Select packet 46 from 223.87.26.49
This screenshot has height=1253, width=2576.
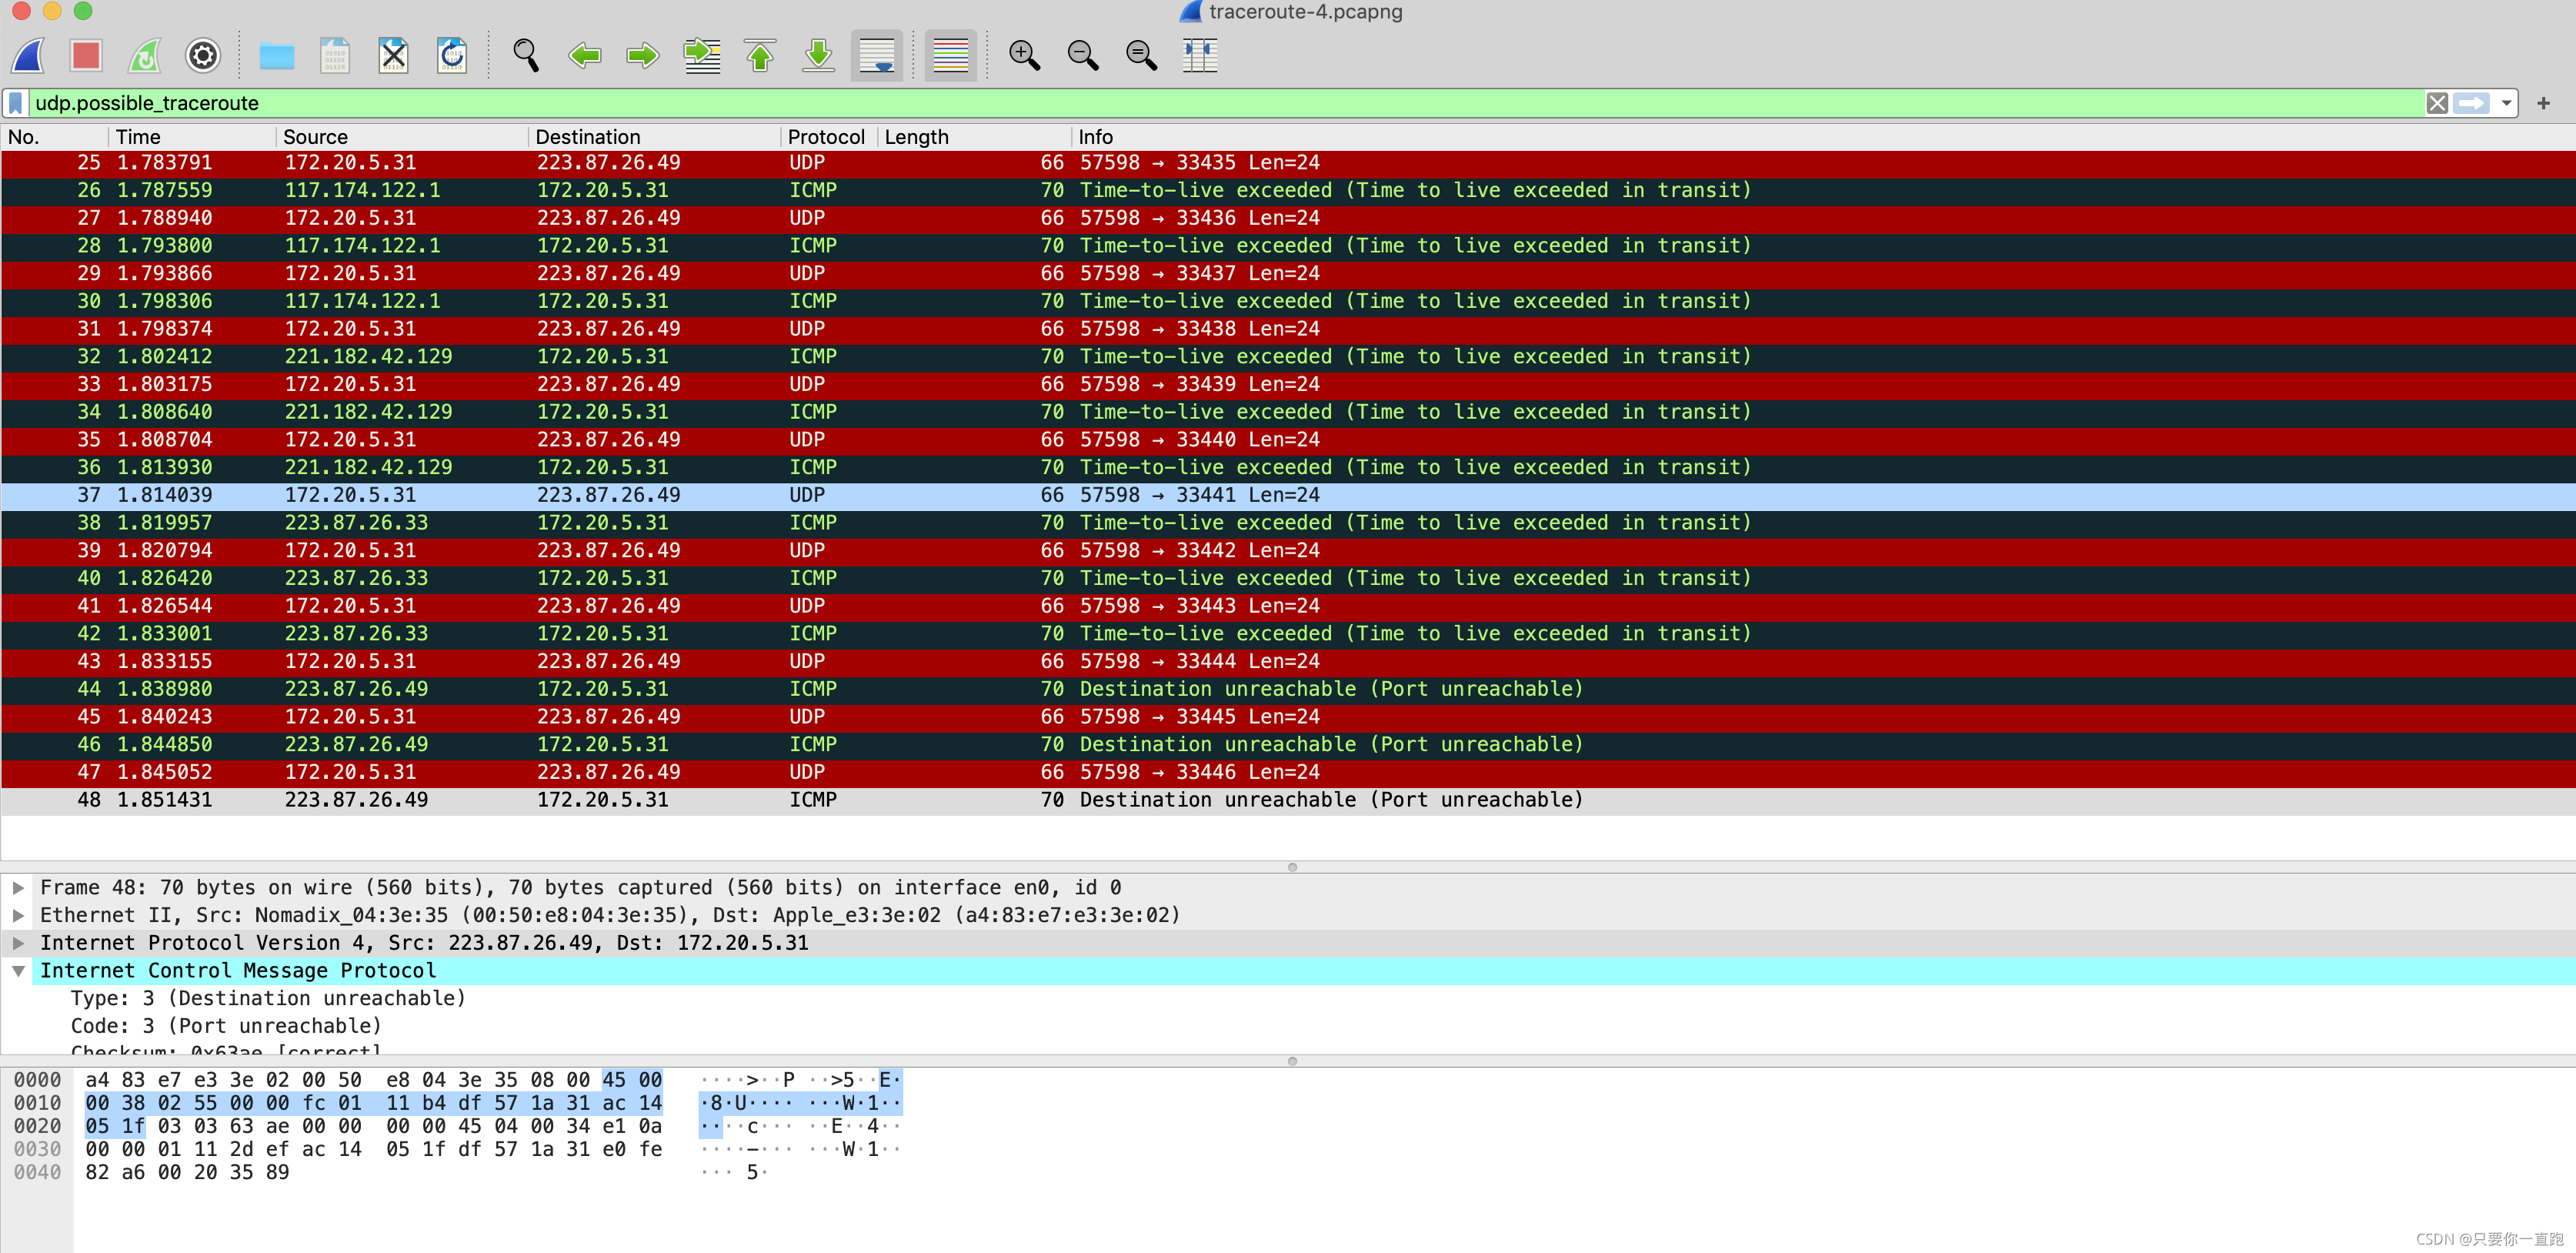pyautogui.click(x=1288, y=745)
